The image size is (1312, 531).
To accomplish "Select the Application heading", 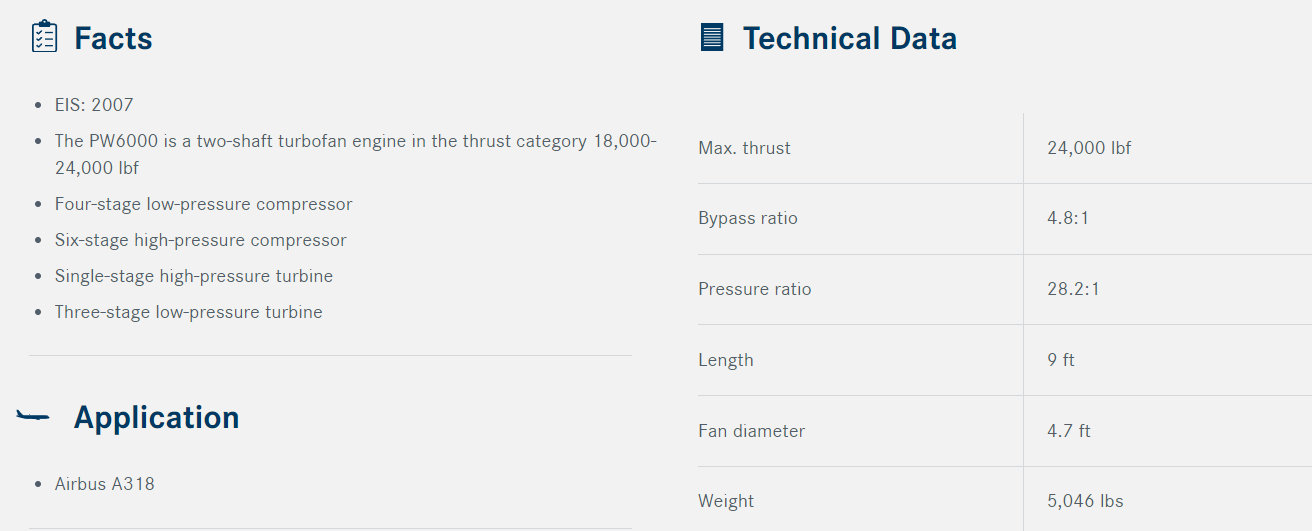I will [x=157, y=417].
